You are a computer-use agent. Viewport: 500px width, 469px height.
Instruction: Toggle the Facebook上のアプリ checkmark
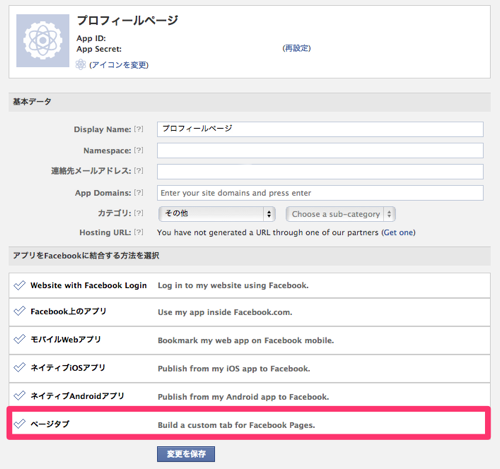coord(20,311)
